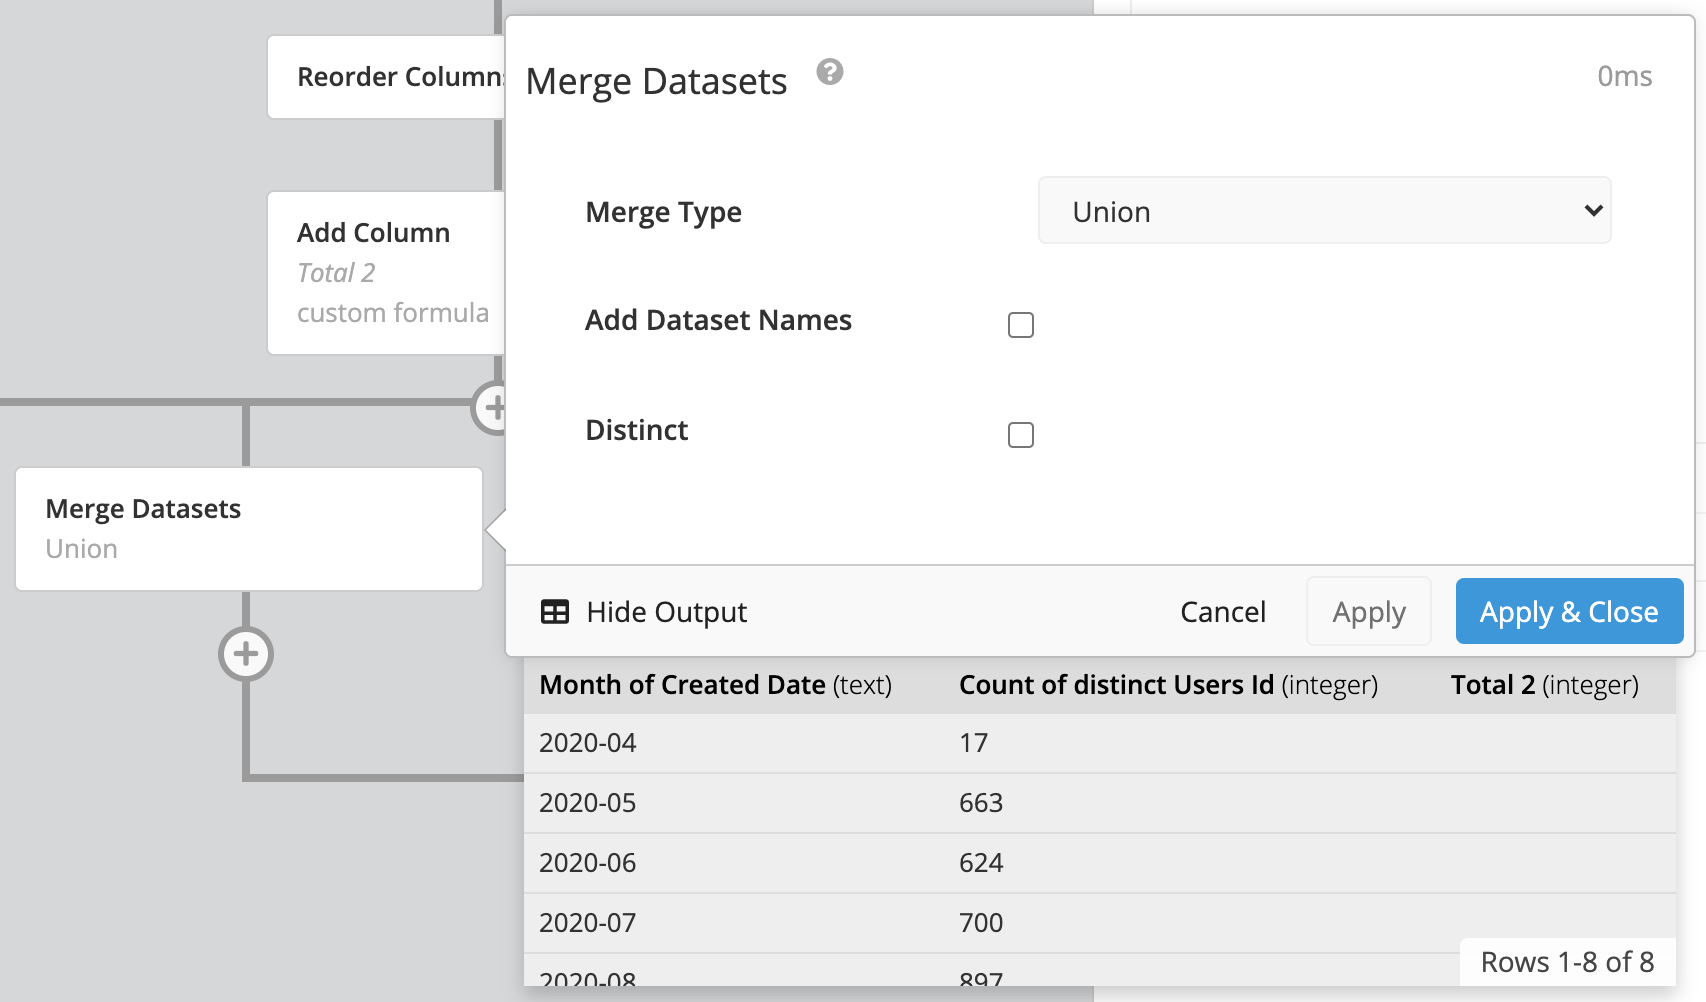Click Apply & Close

tap(1569, 612)
